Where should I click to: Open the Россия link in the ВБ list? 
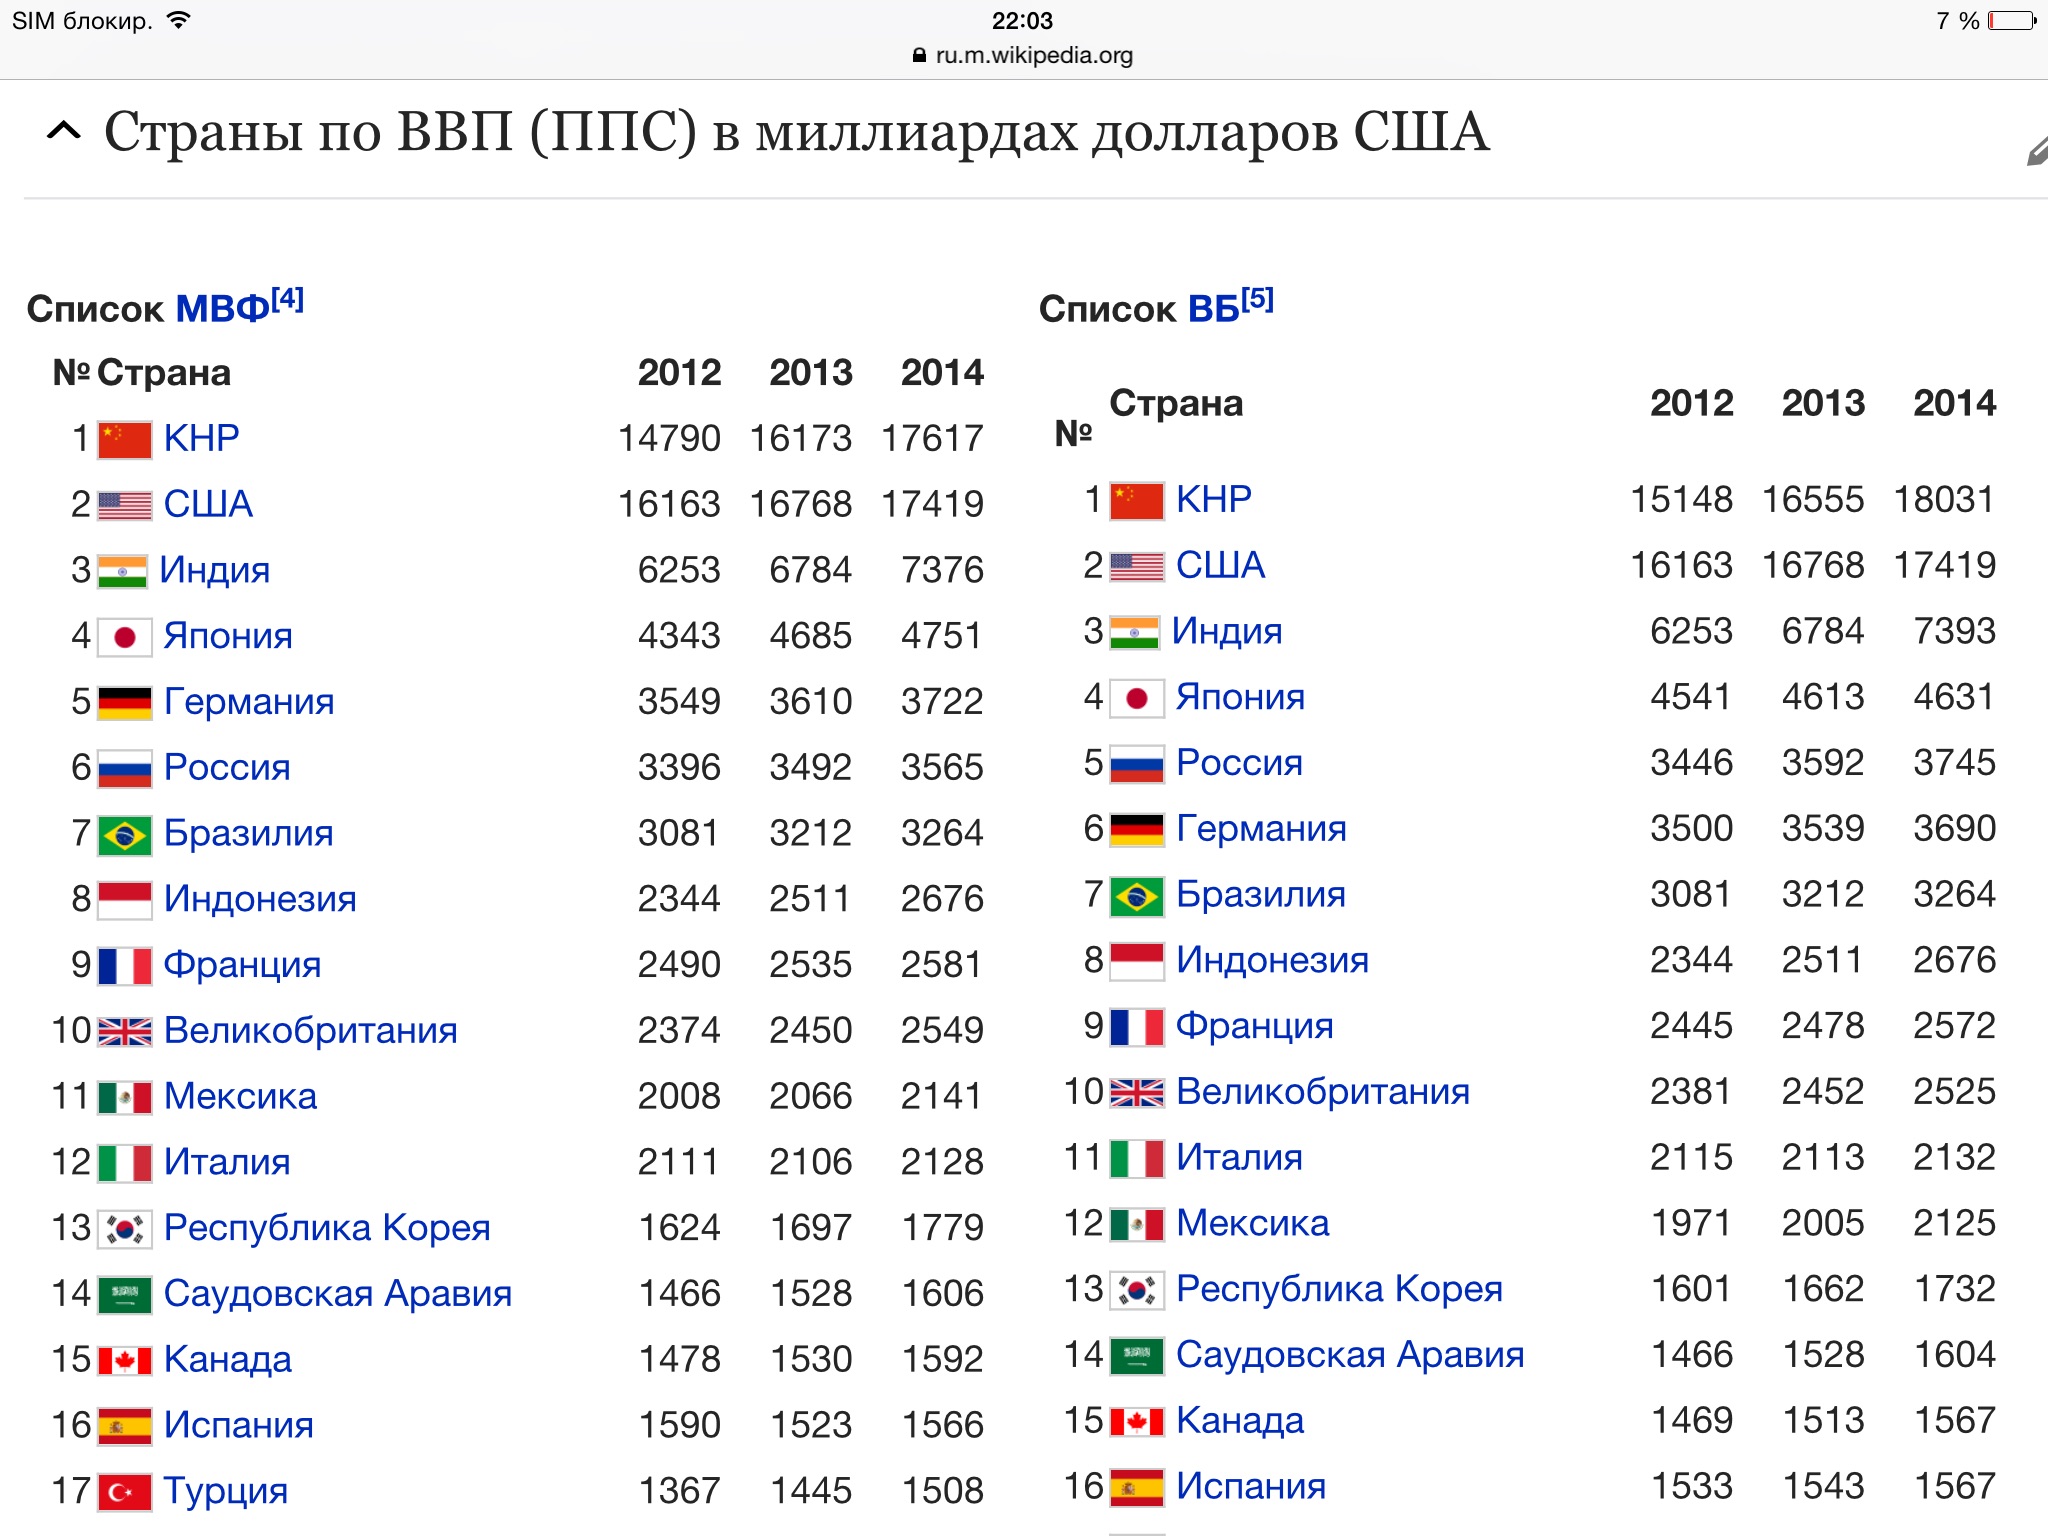click(1239, 763)
